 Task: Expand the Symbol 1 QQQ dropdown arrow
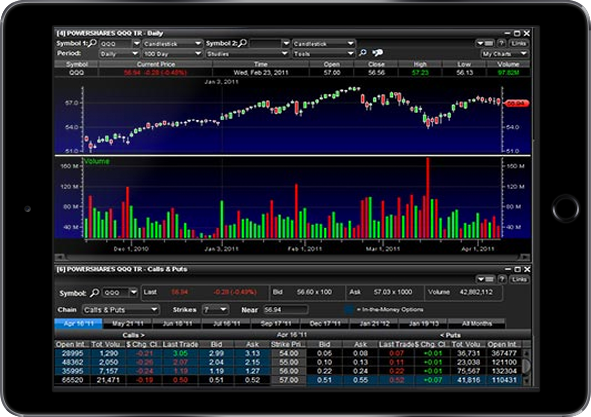point(136,43)
